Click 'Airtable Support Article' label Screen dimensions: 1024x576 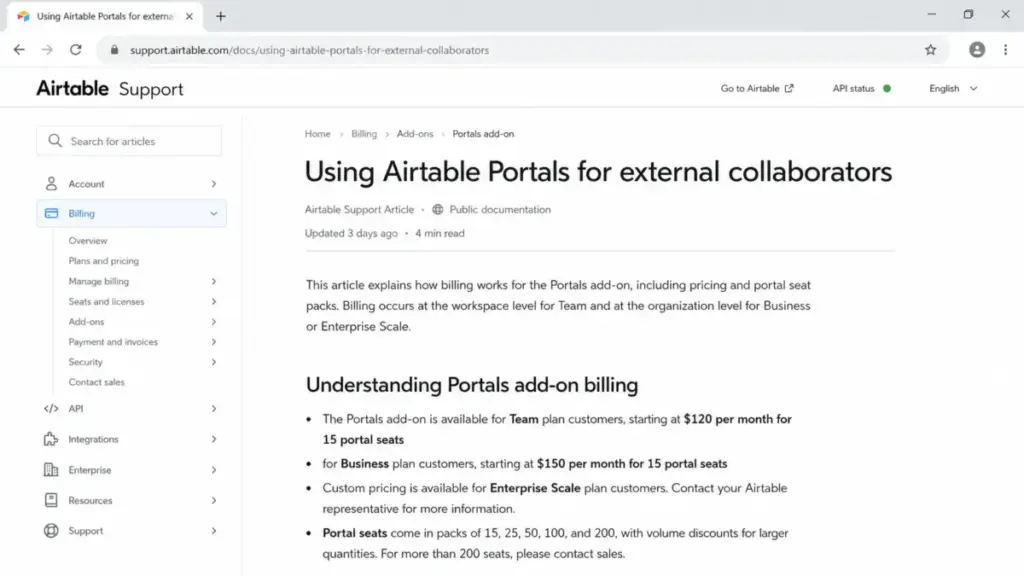point(359,210)
